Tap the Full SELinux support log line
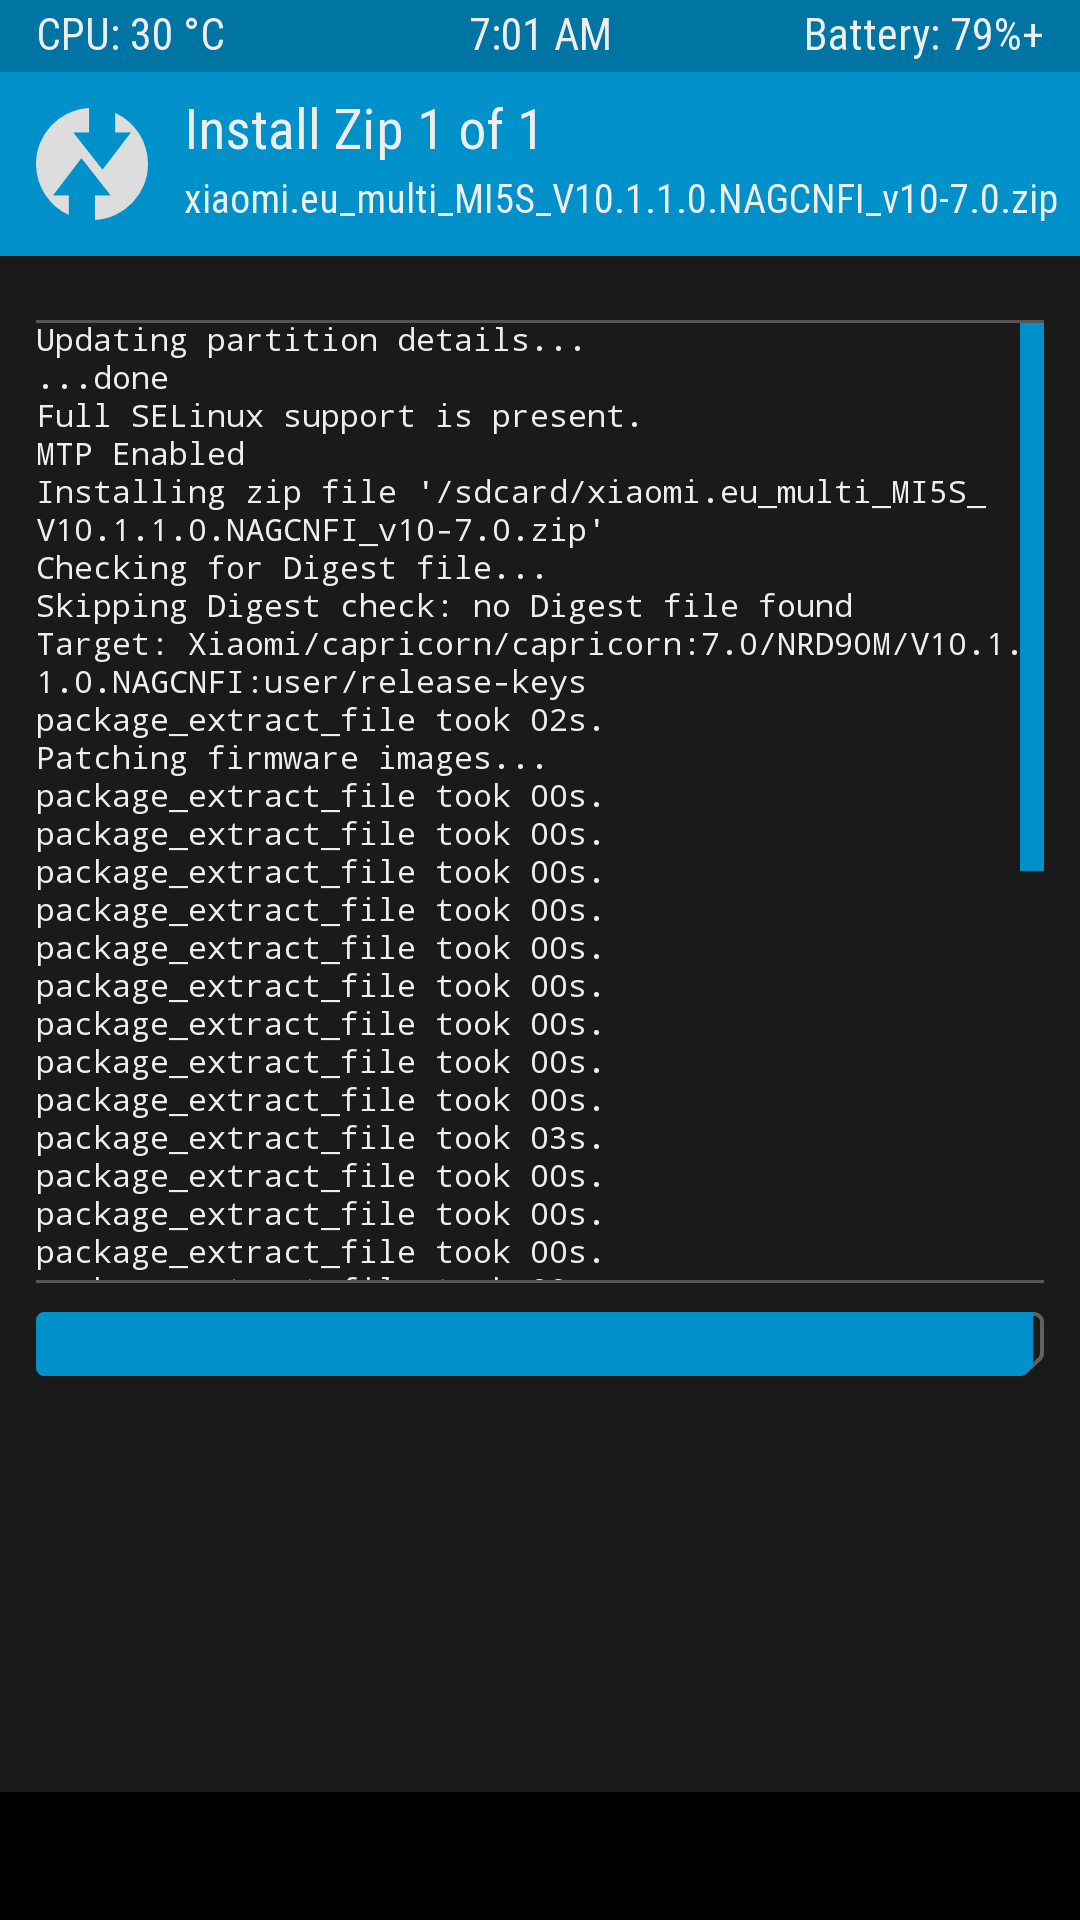 339,417
